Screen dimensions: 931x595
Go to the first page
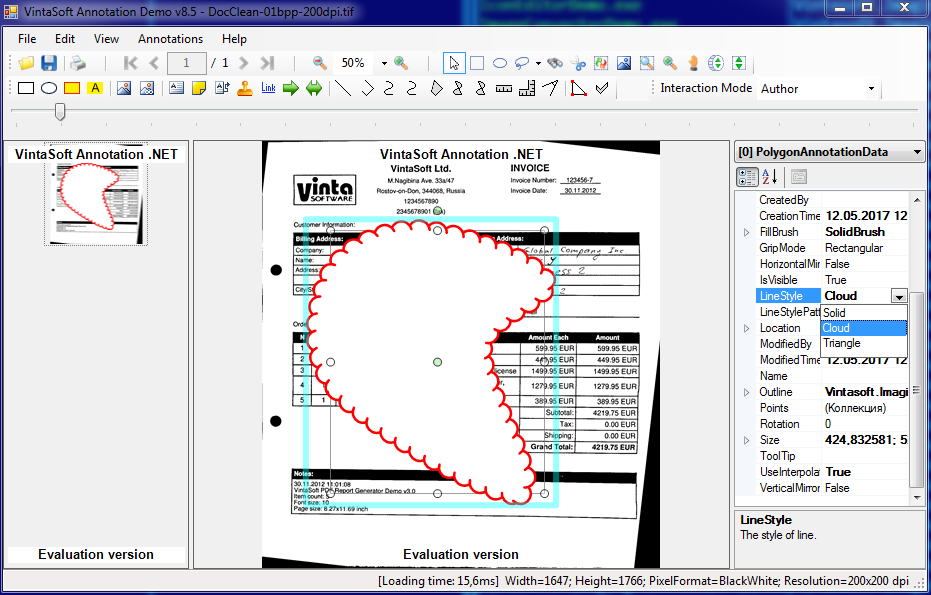click(131, 63)
